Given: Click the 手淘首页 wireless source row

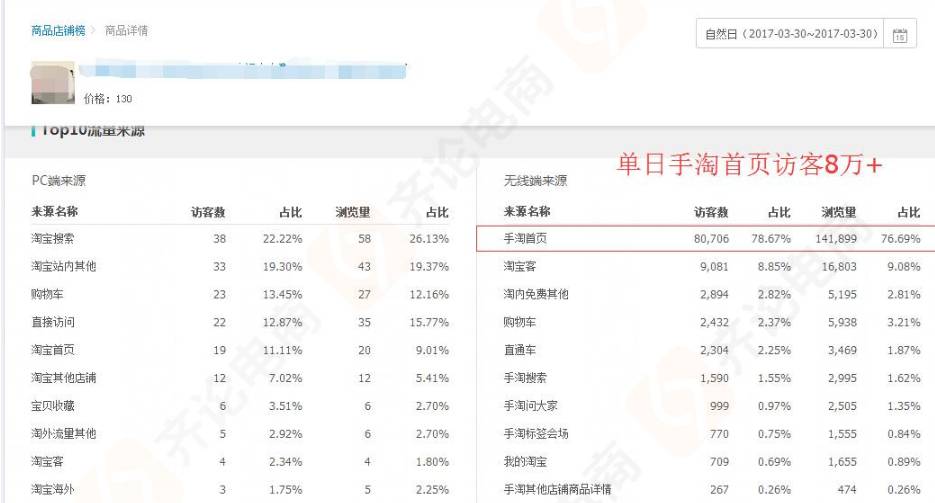Looking at the screenshot, I should [705, 238].
